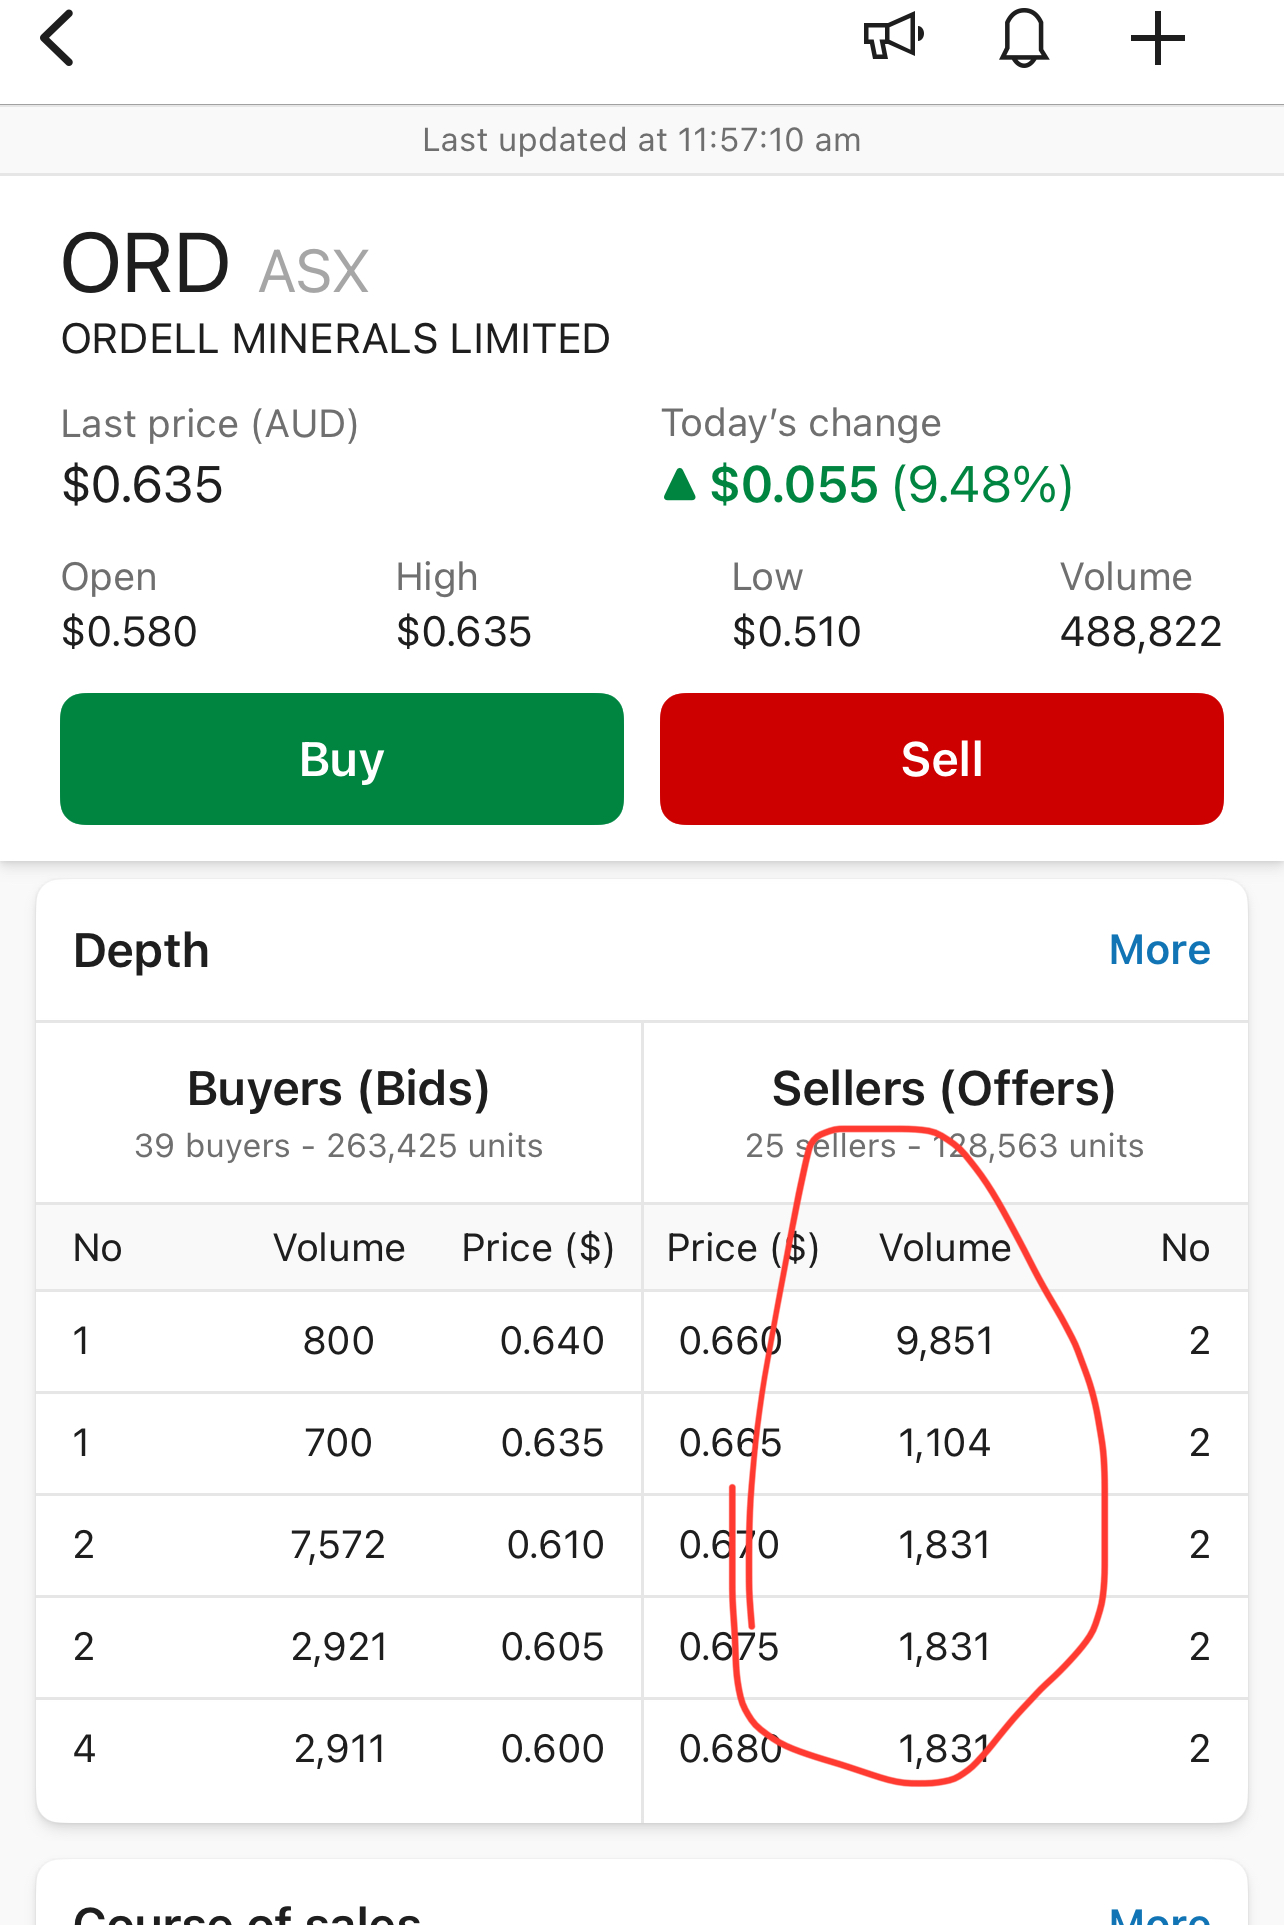Add ORD to watchlist with plus icon

click(1157, 39)
